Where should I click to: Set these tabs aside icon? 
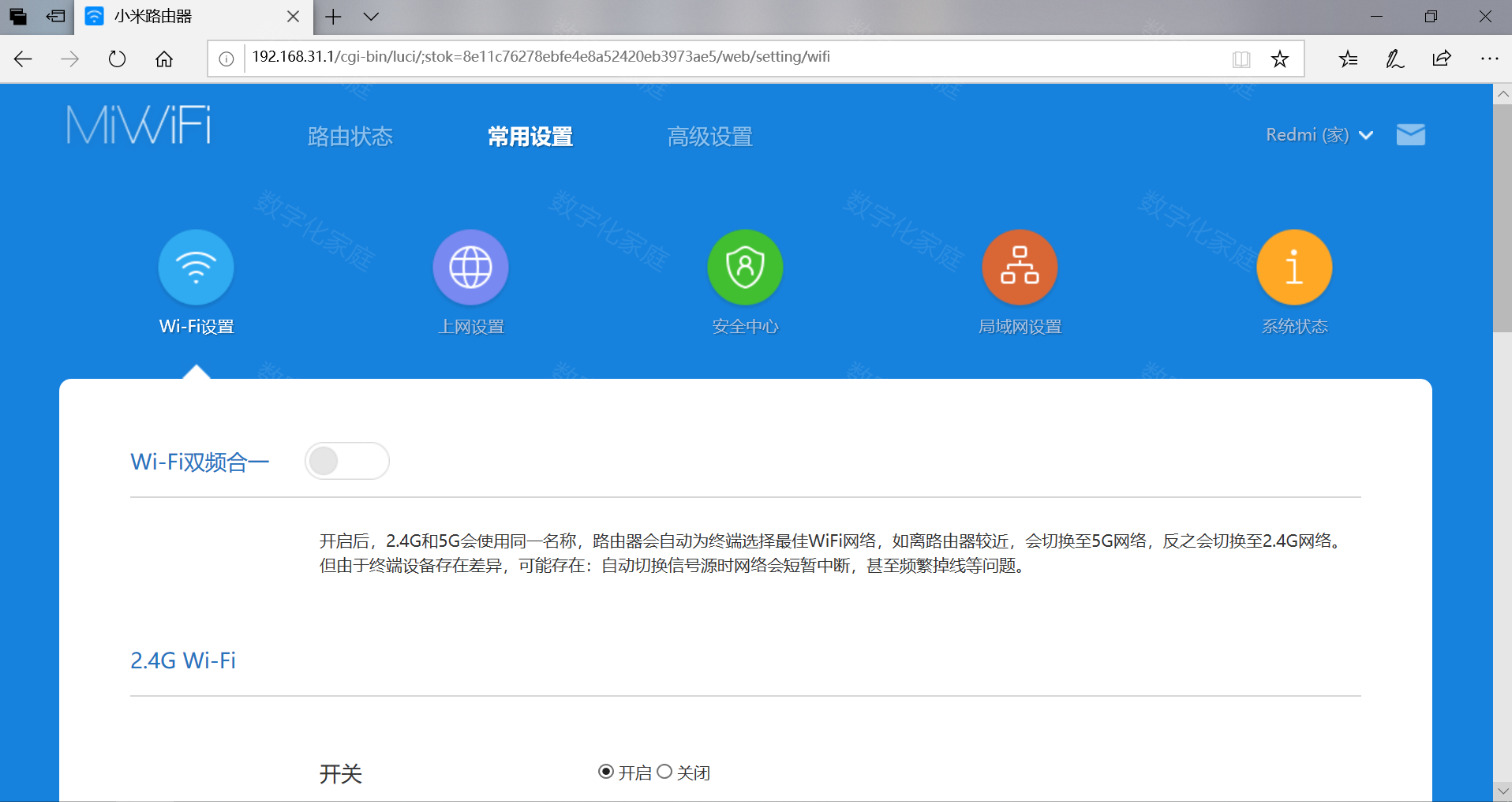[x=56, y=17]
